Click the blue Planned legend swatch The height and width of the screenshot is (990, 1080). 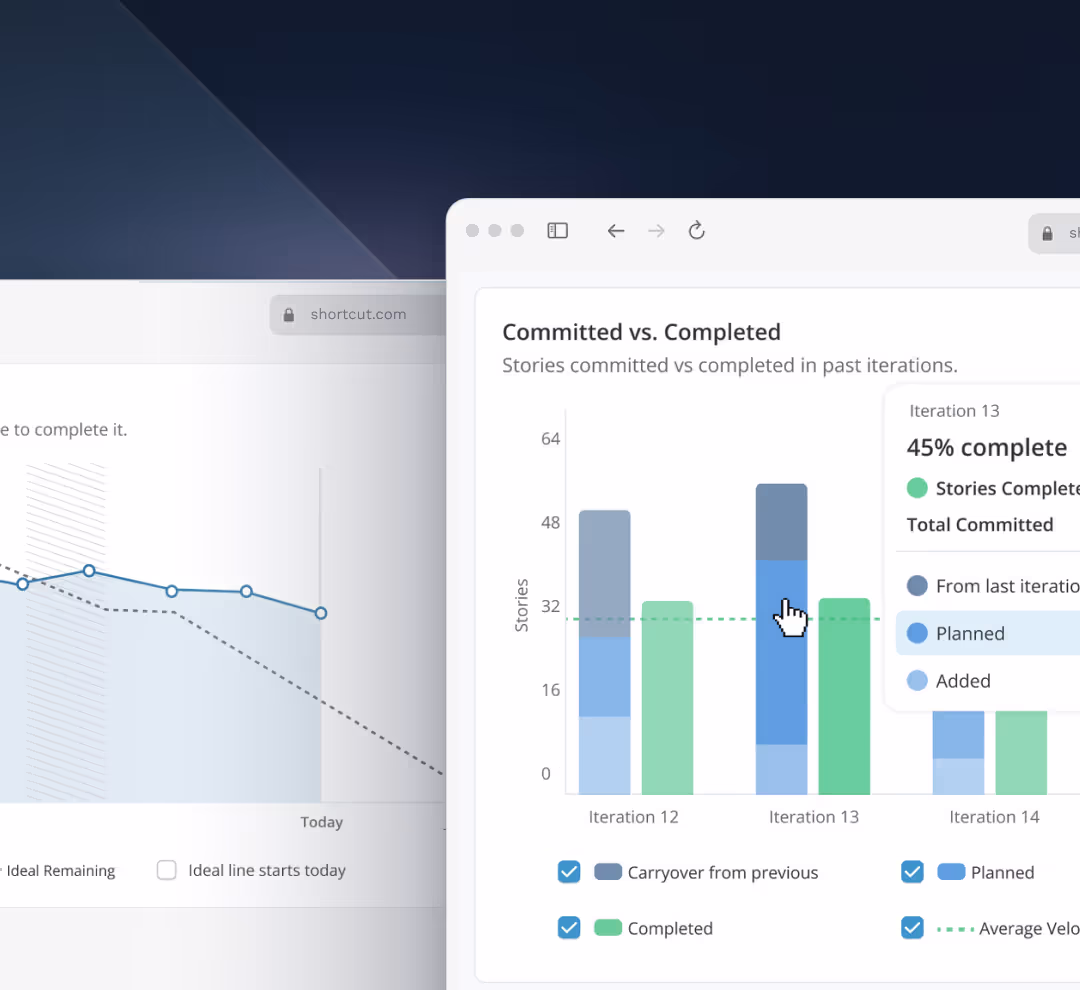click(x=951, y=872)
